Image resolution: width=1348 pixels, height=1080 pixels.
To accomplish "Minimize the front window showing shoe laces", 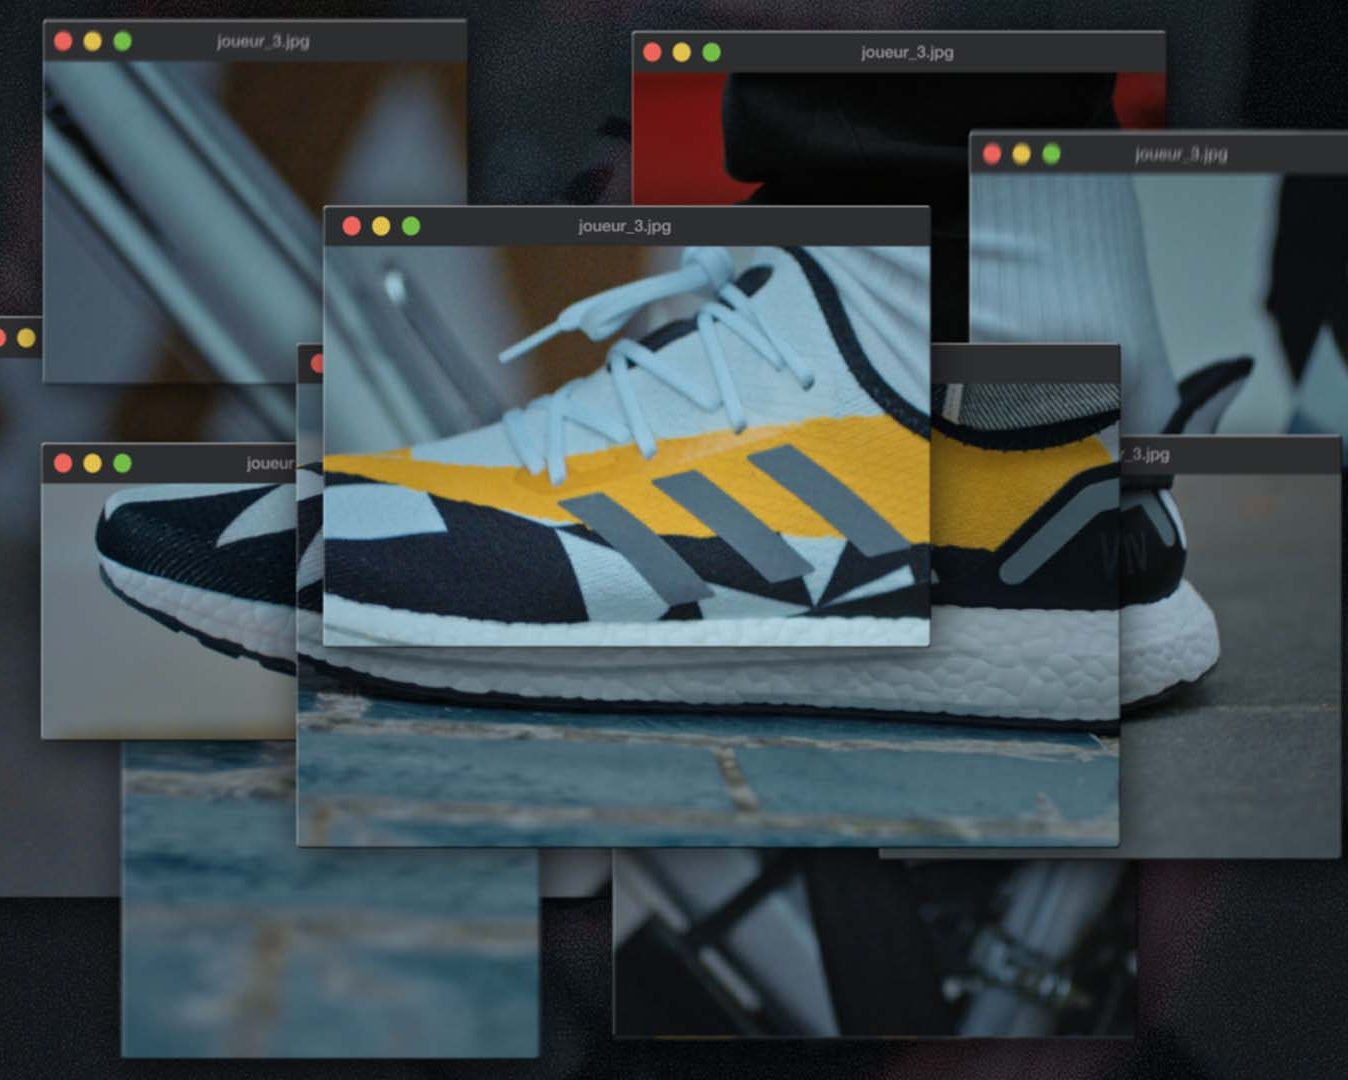I will click(x=381, y=226).
